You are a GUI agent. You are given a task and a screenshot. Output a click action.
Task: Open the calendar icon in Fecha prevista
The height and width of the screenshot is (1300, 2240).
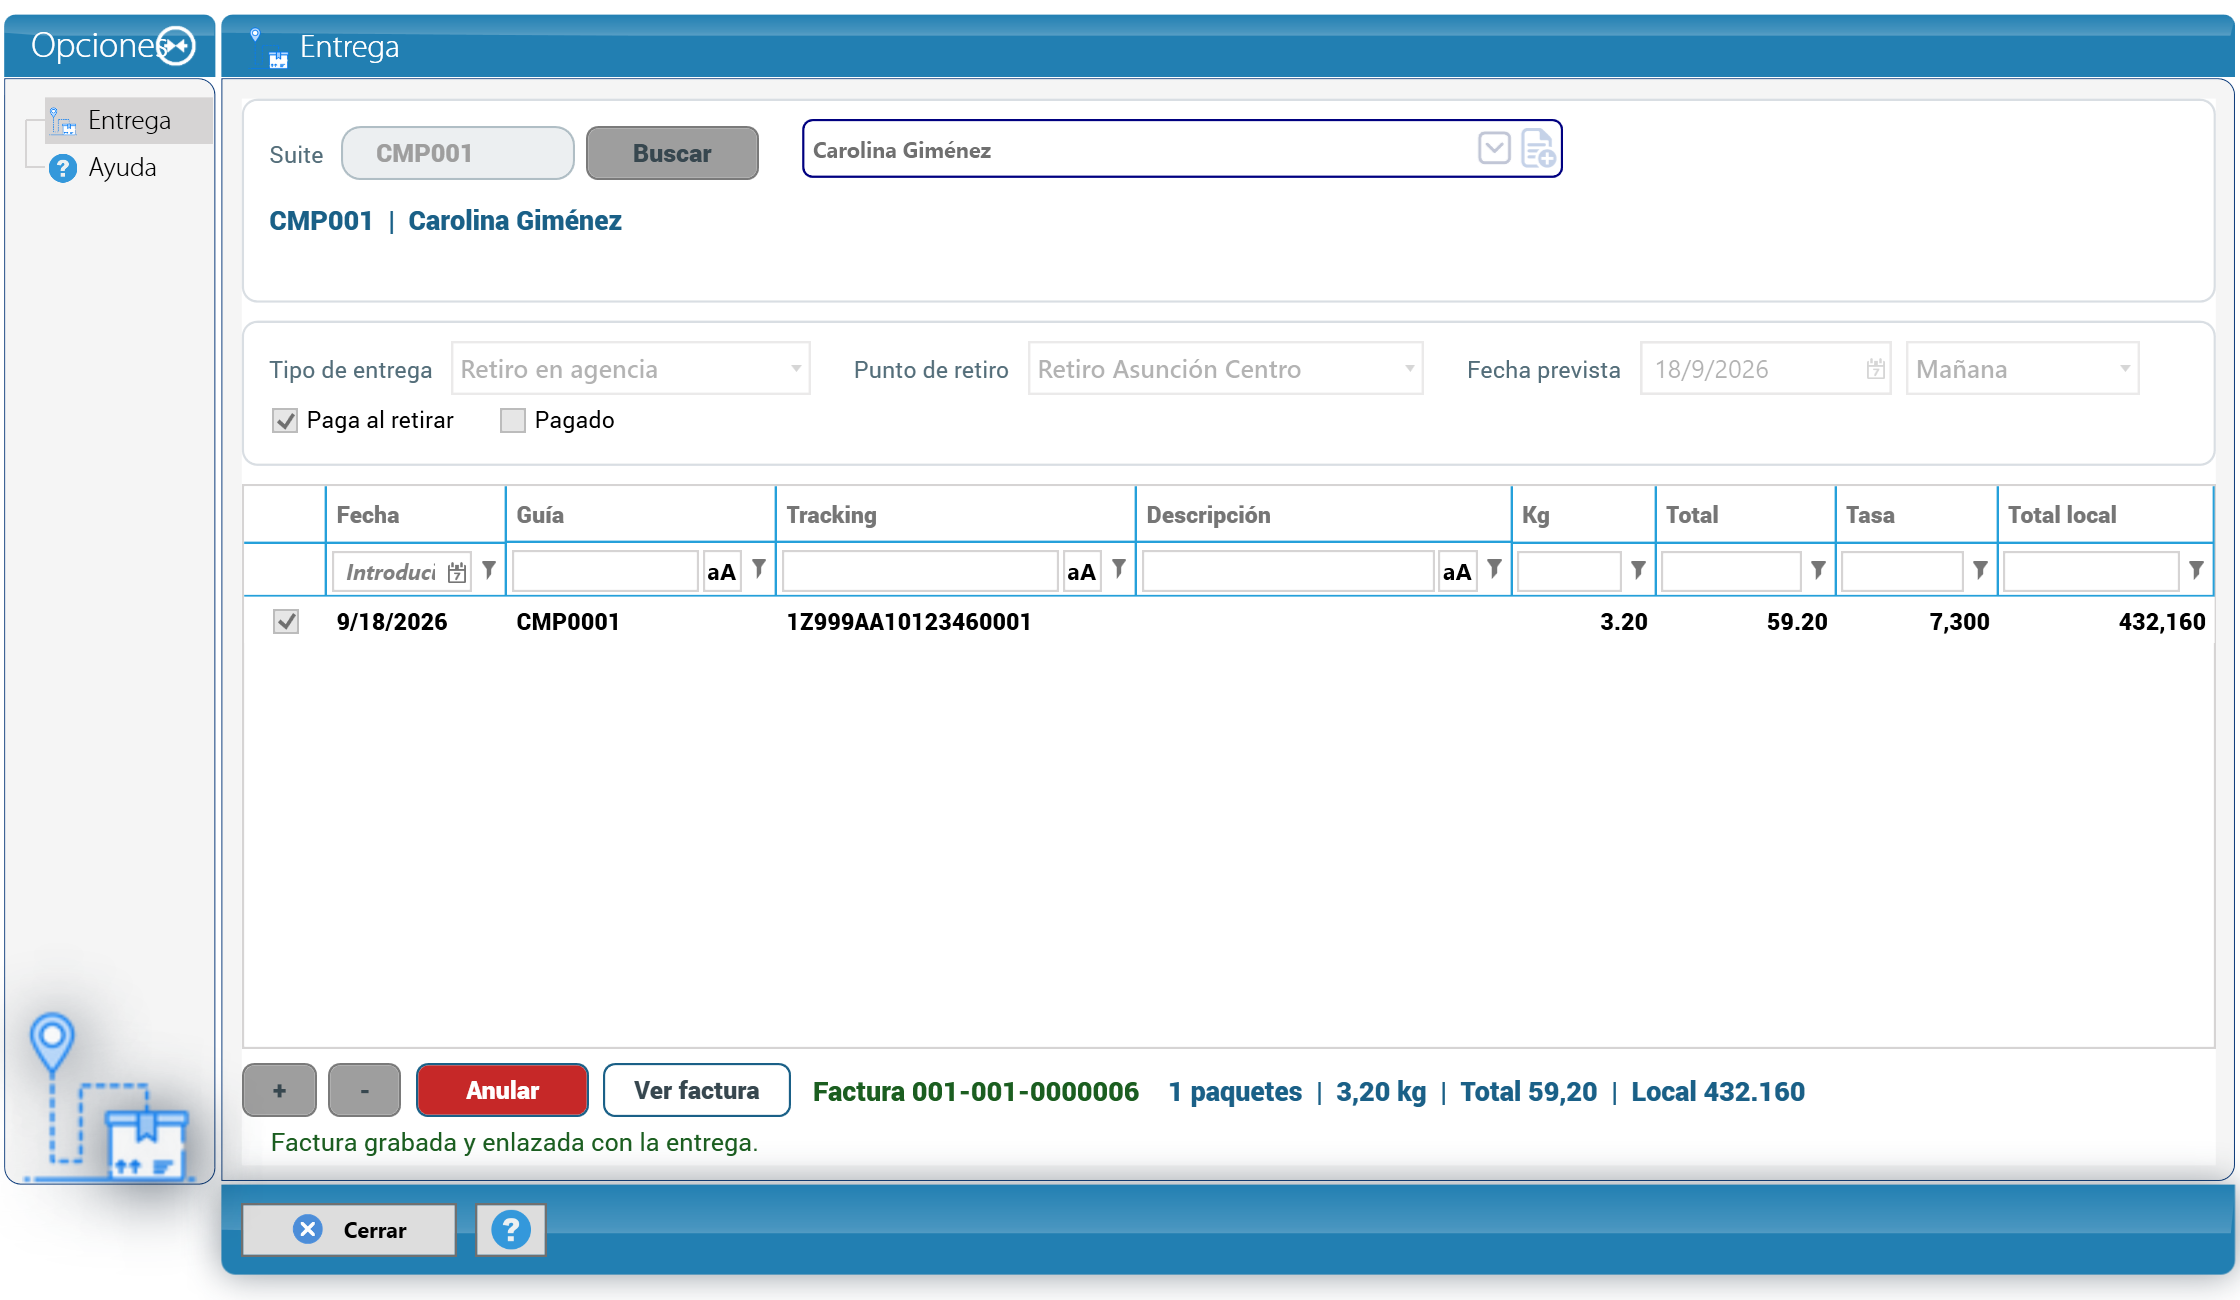(x=1875, y=369)
